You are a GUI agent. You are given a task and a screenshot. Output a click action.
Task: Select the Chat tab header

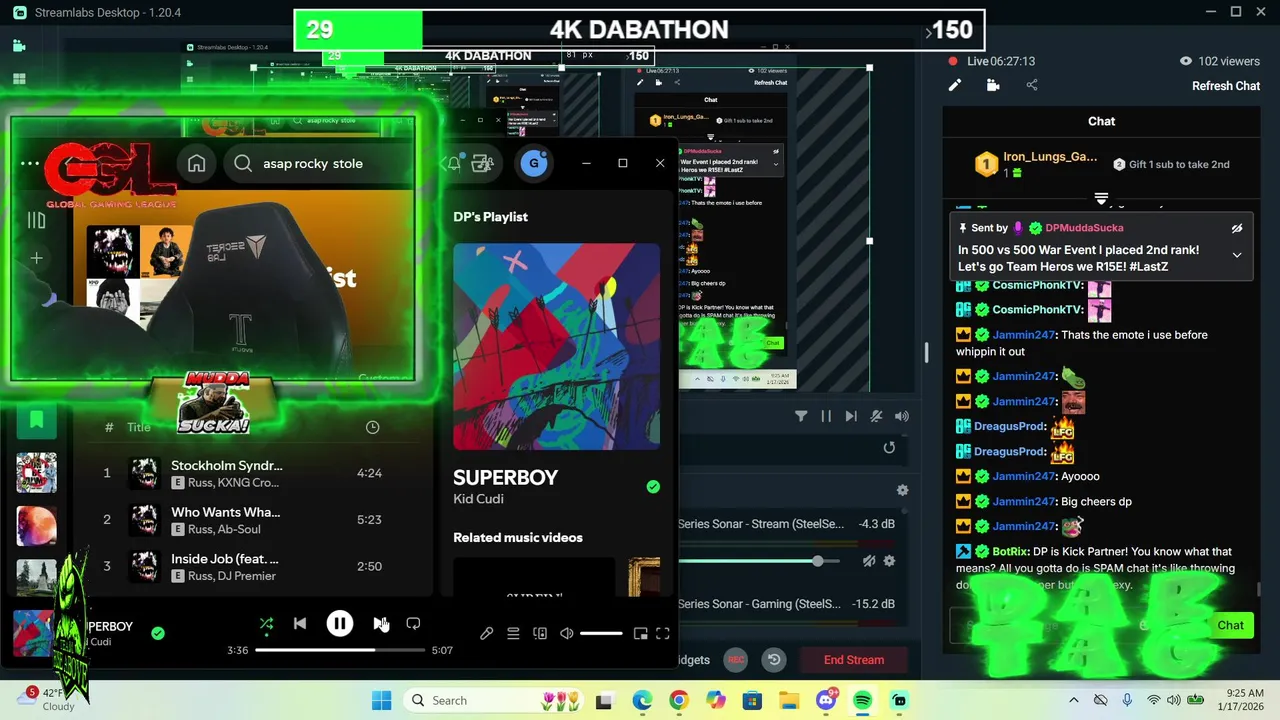[1101, 121]
